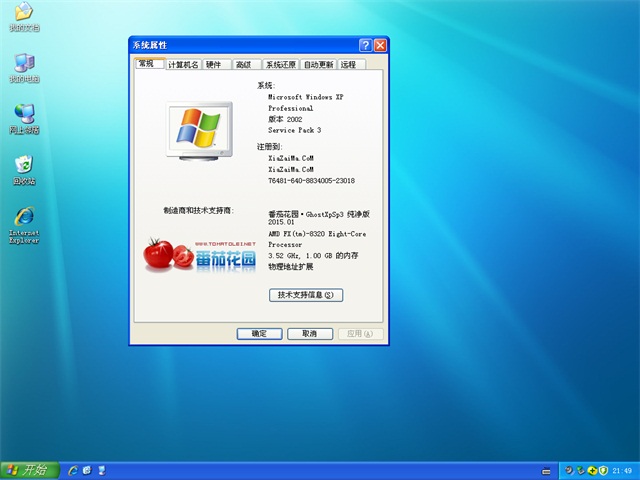Go to the 自动更新 tab

click(x=319, y=64)
